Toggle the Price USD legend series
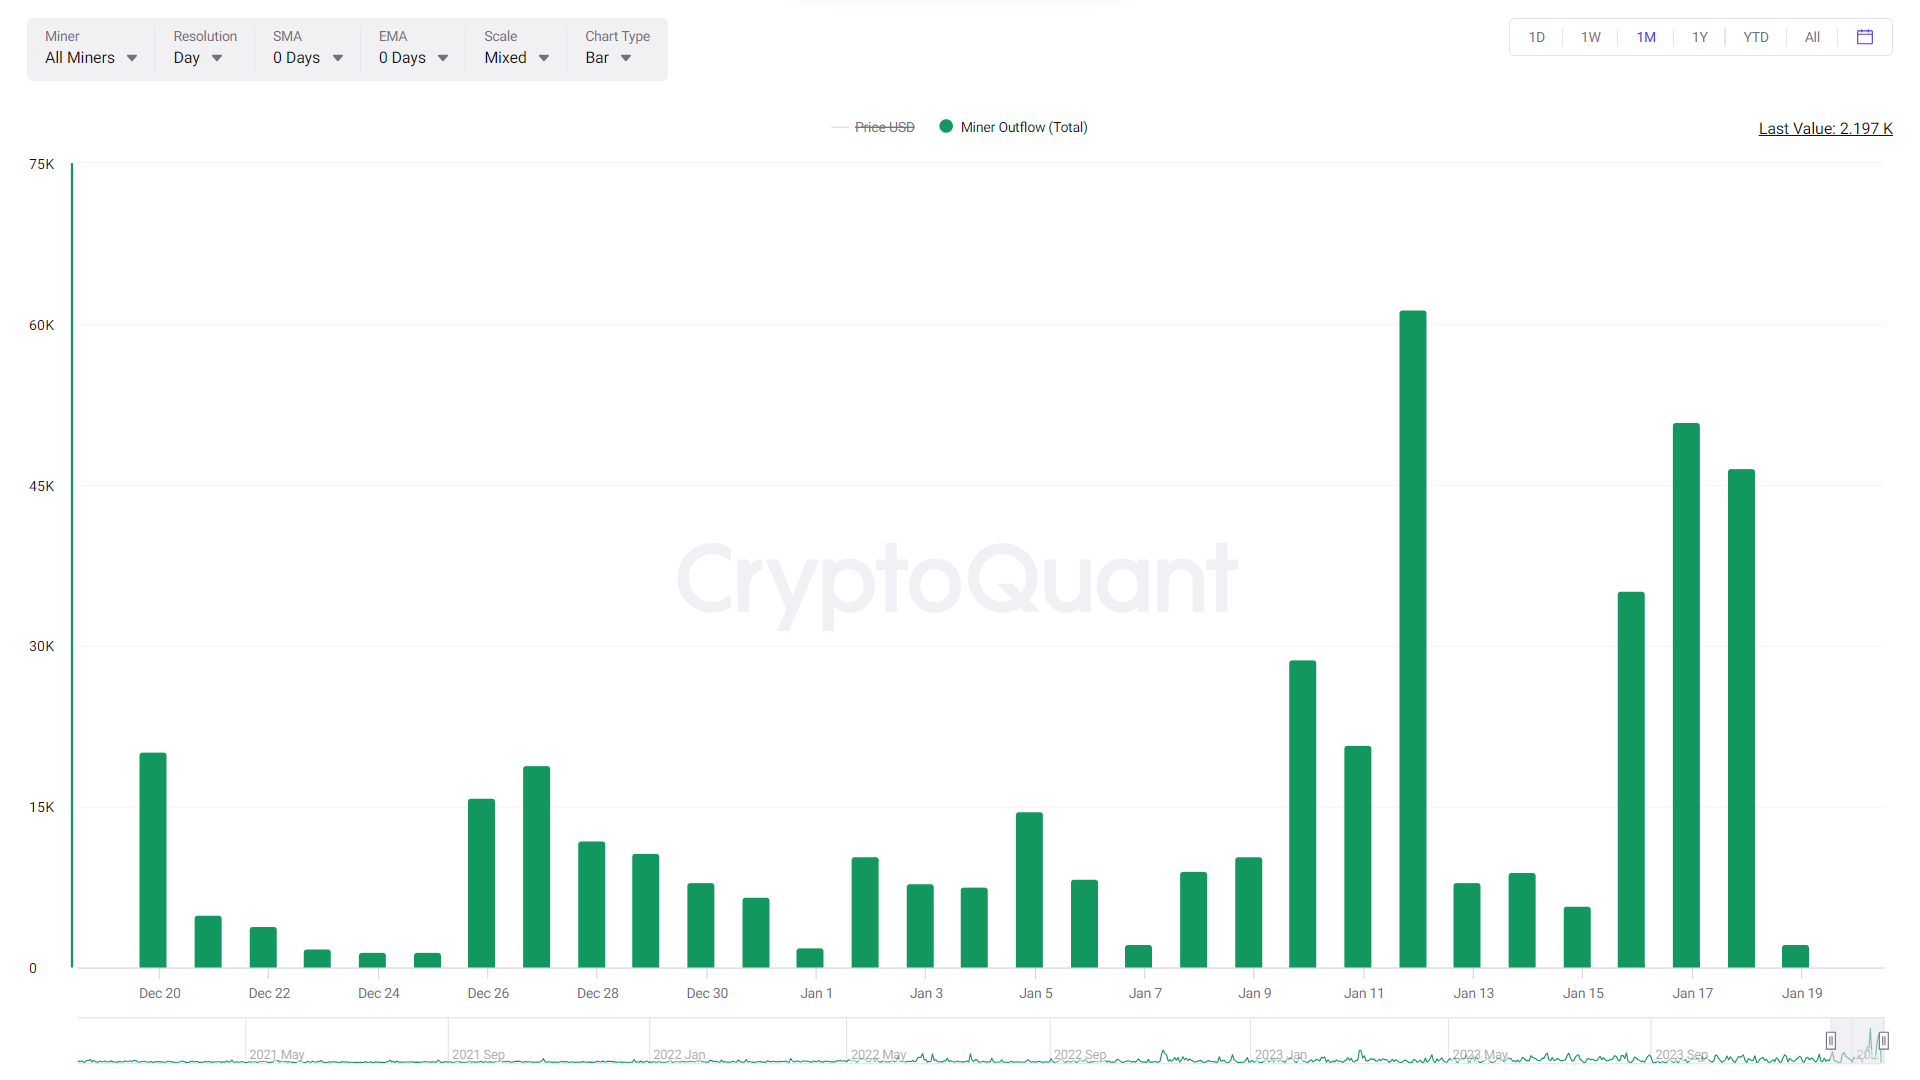The width and height of the screenshot is (1920, 1080). [873, 127]
